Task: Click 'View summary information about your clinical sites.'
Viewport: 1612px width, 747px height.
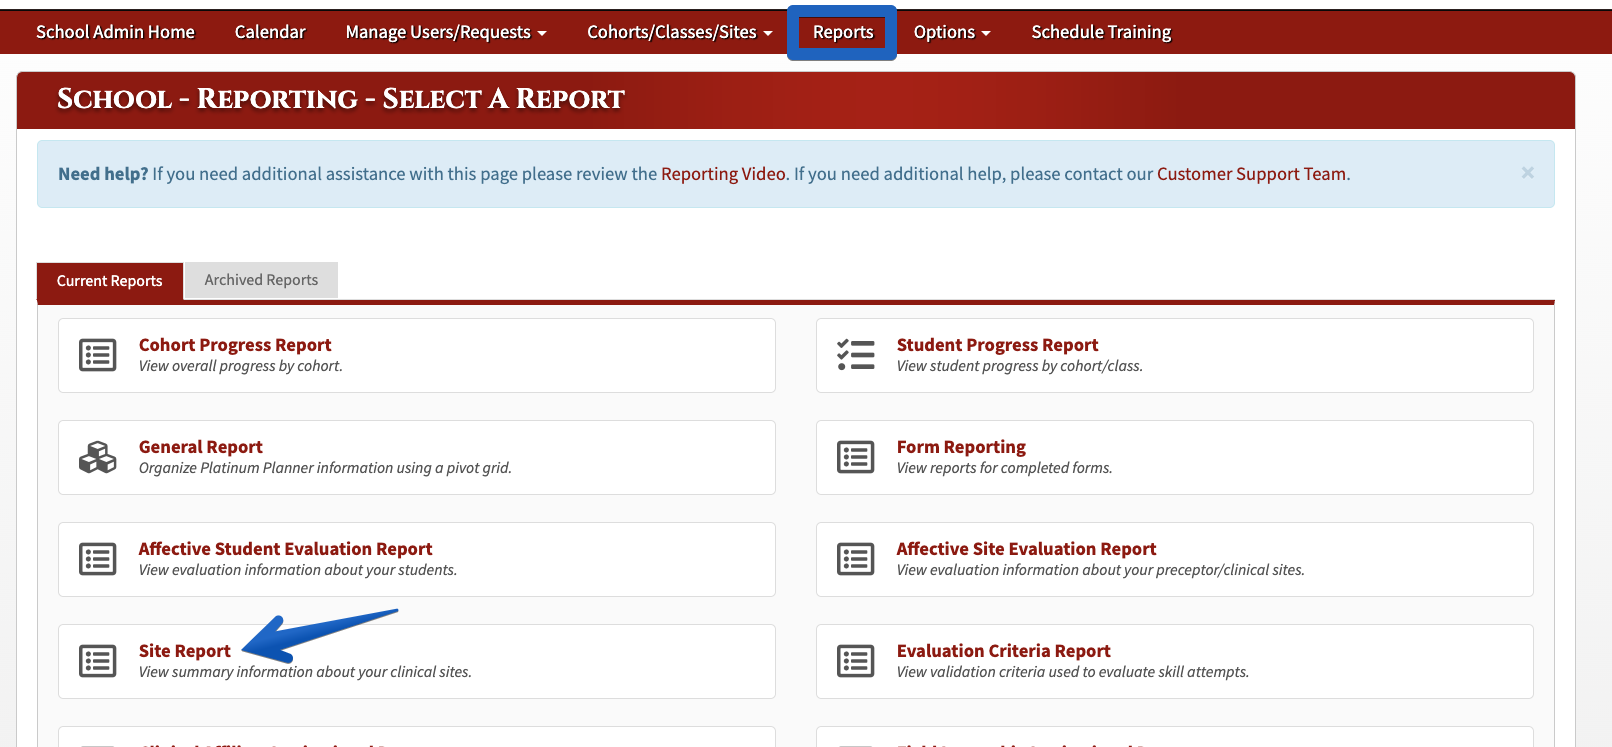Action: pyautogui.click(x=305, y=672)
